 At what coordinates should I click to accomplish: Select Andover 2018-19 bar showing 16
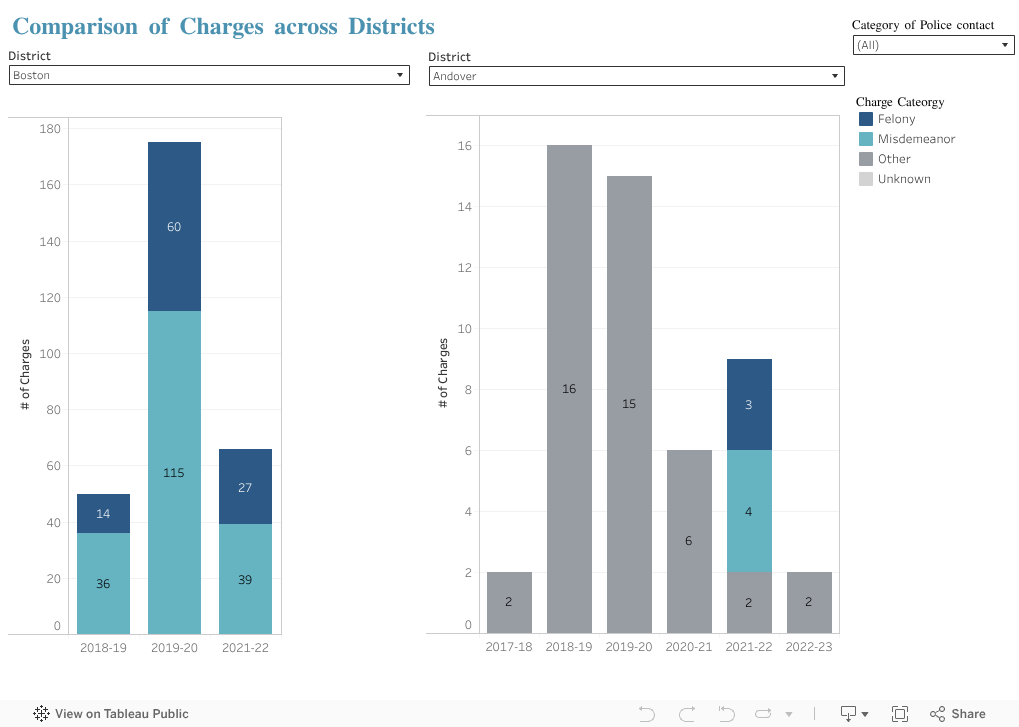569,389
